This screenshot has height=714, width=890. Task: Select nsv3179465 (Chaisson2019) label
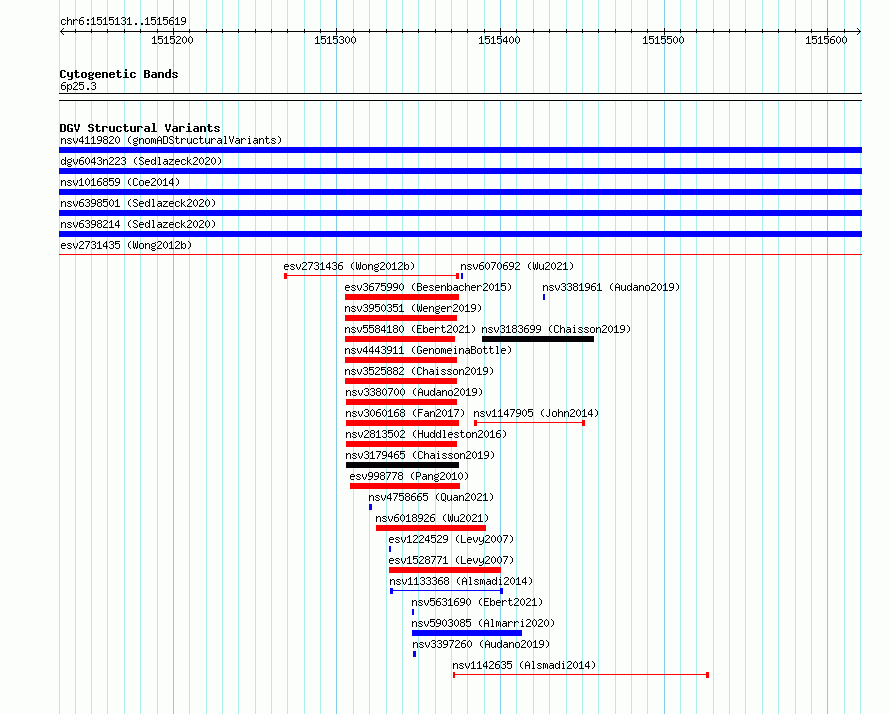[x=421, y=455]
